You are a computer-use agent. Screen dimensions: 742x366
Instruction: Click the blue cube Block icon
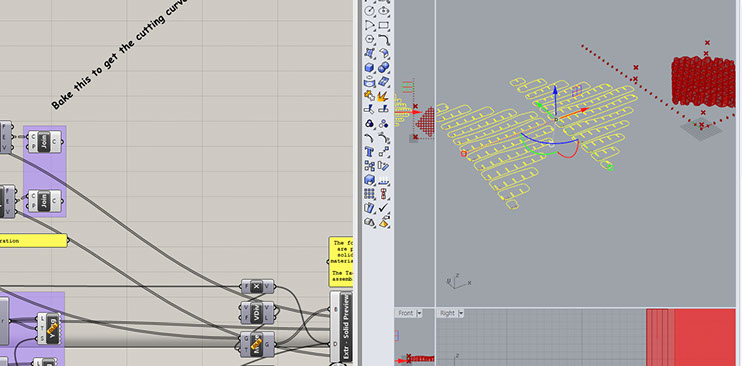pyautogui.click(x=370, y=180)
